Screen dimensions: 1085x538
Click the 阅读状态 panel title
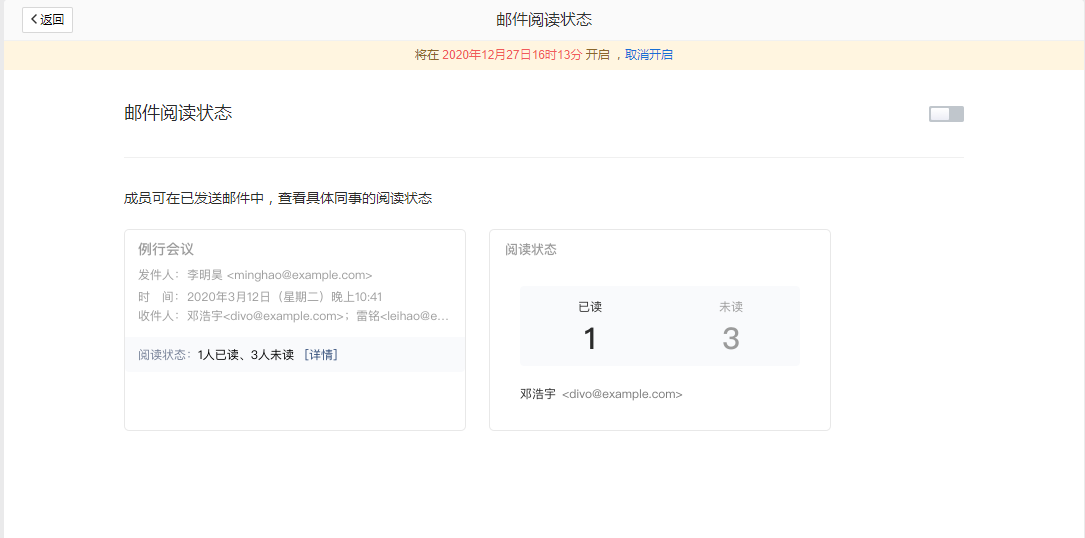click(x=531, y=249)
